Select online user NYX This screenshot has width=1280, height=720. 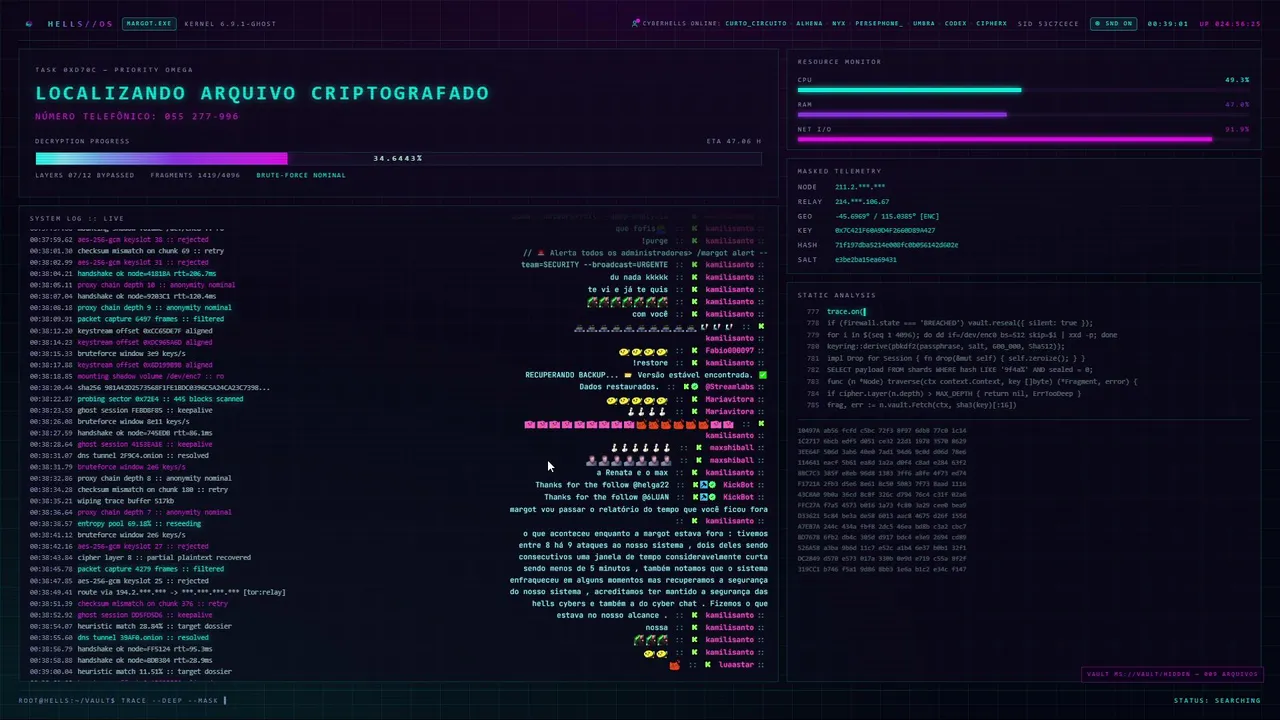(x=838, y=23)
